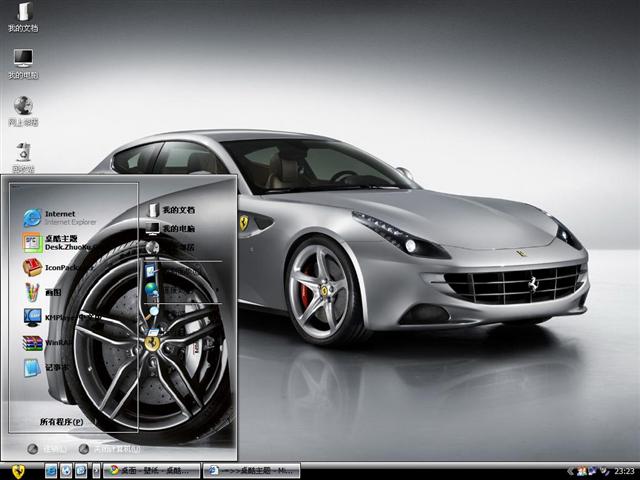Click the Ferrari logo Start button
The height and width of the screenshot is (480, 640).
click(18, 471)
